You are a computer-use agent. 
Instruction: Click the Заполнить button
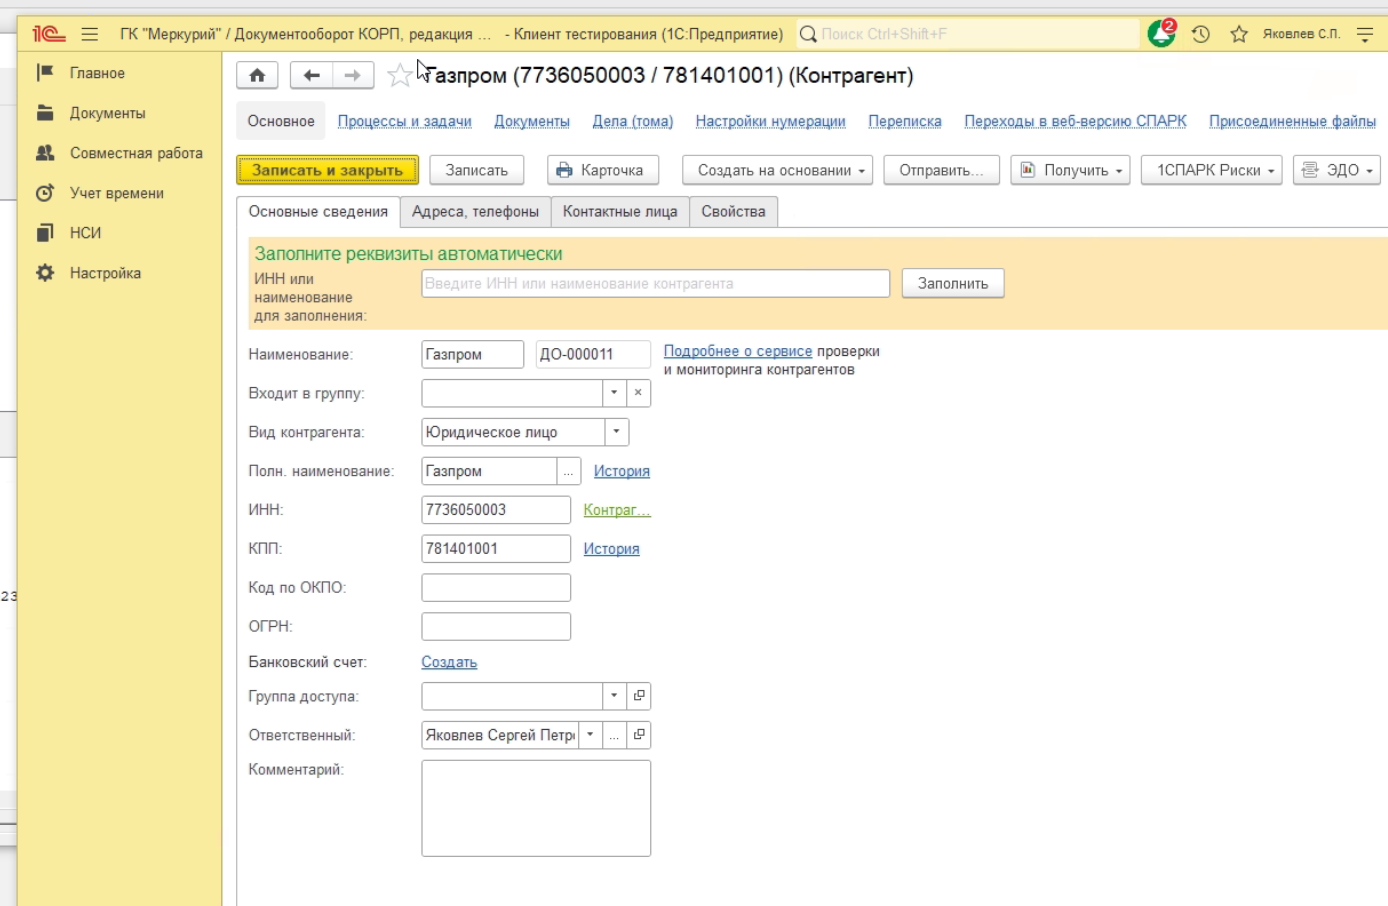point(953,284)
